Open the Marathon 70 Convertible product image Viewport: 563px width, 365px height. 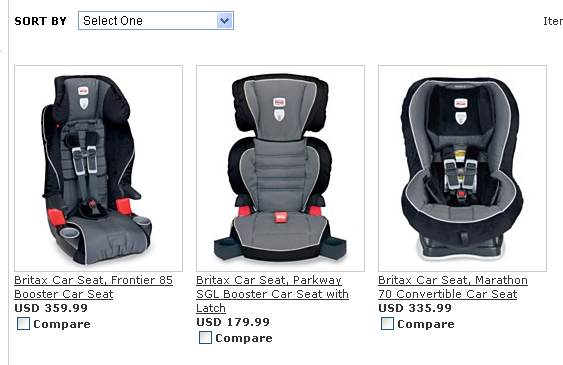tap(462, 168)
